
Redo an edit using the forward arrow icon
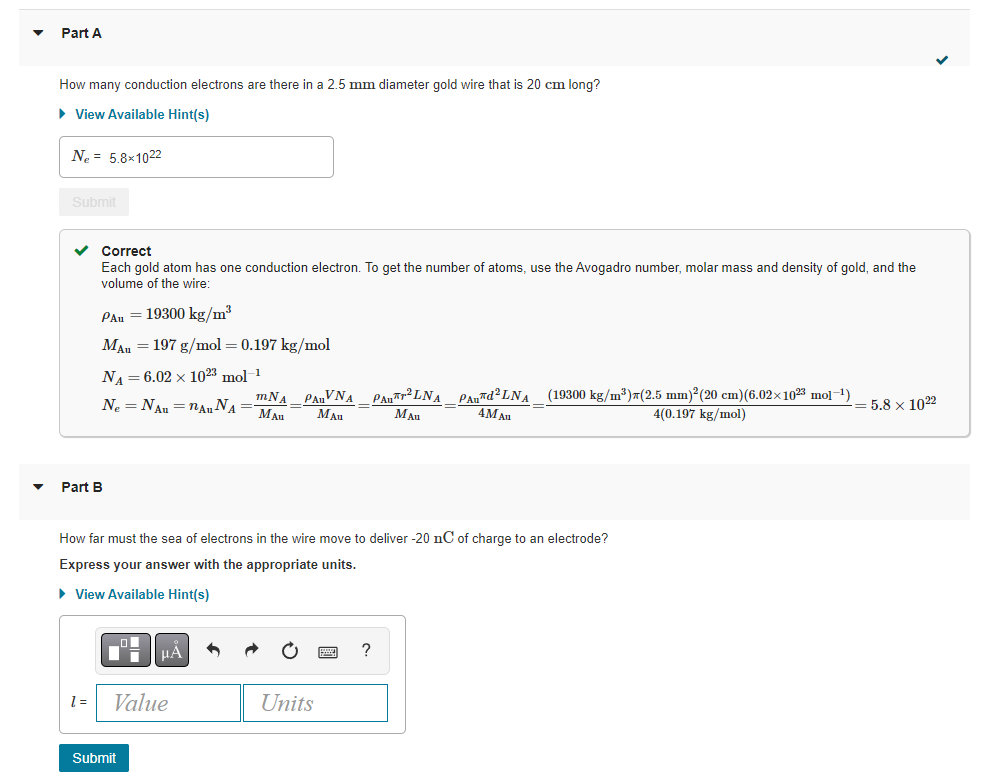point(251,650)
